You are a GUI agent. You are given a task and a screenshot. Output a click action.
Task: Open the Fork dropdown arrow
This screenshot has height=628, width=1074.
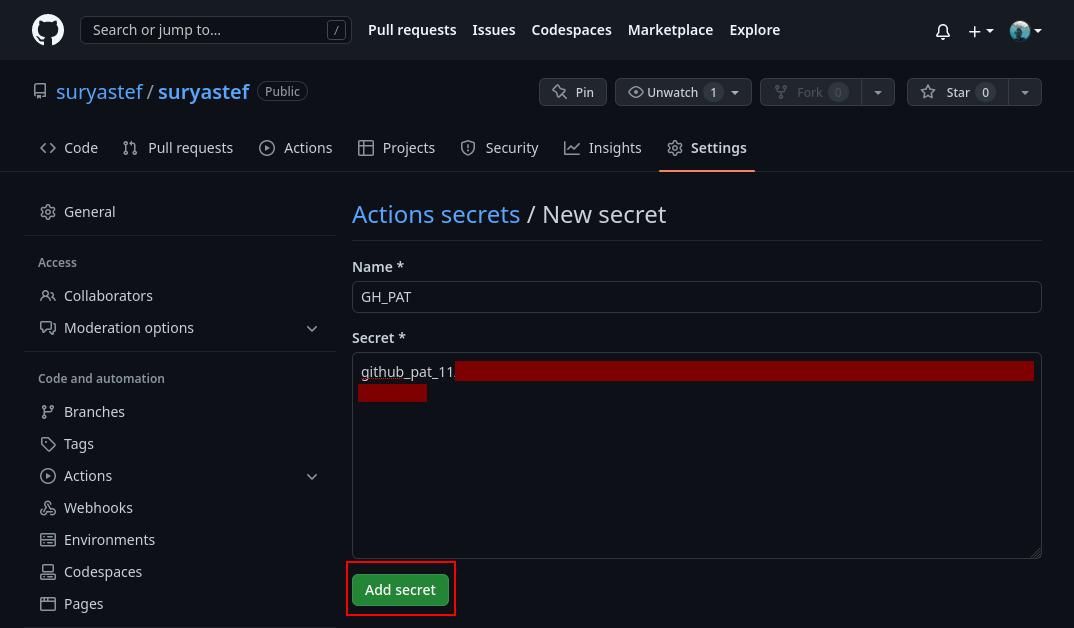[x=877, y=92]
